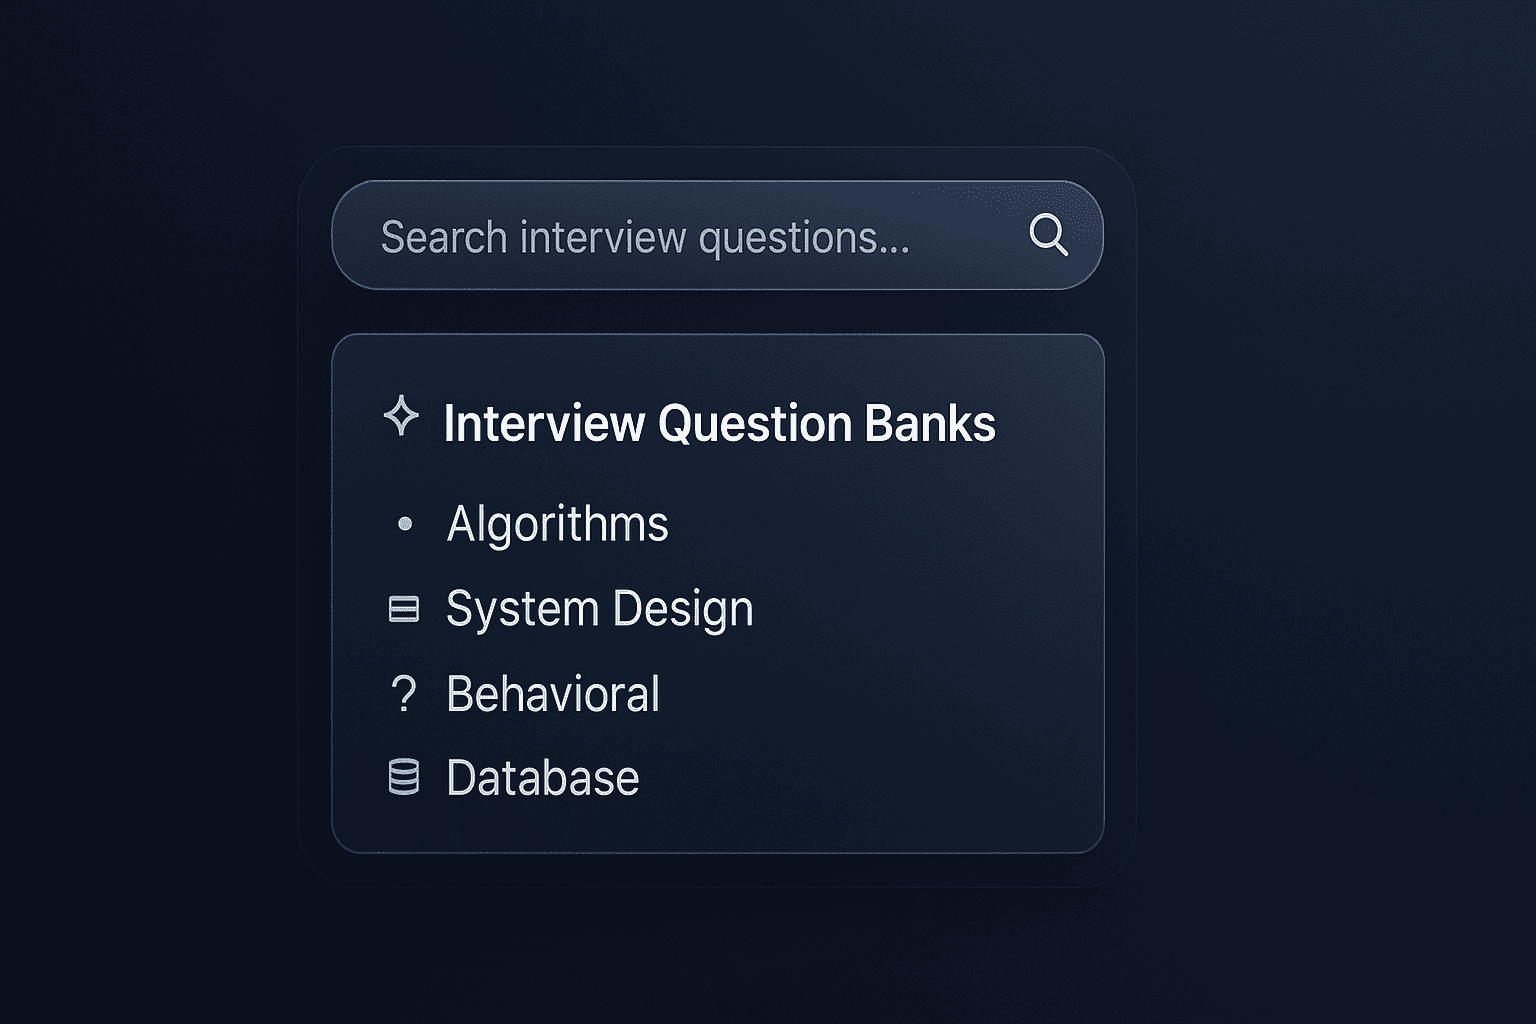Choose the System Design list item

599,609
